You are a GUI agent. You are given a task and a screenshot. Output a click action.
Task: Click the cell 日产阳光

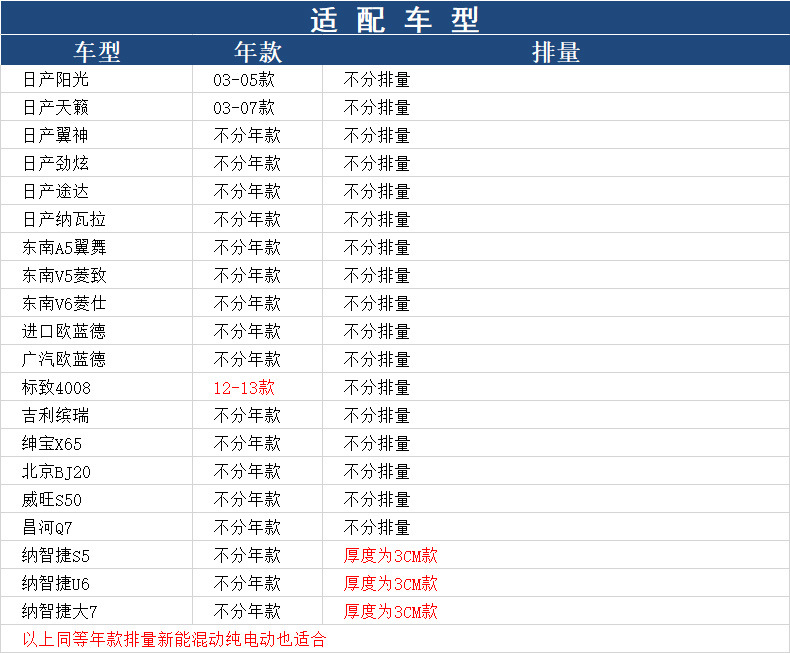(55, 80)
